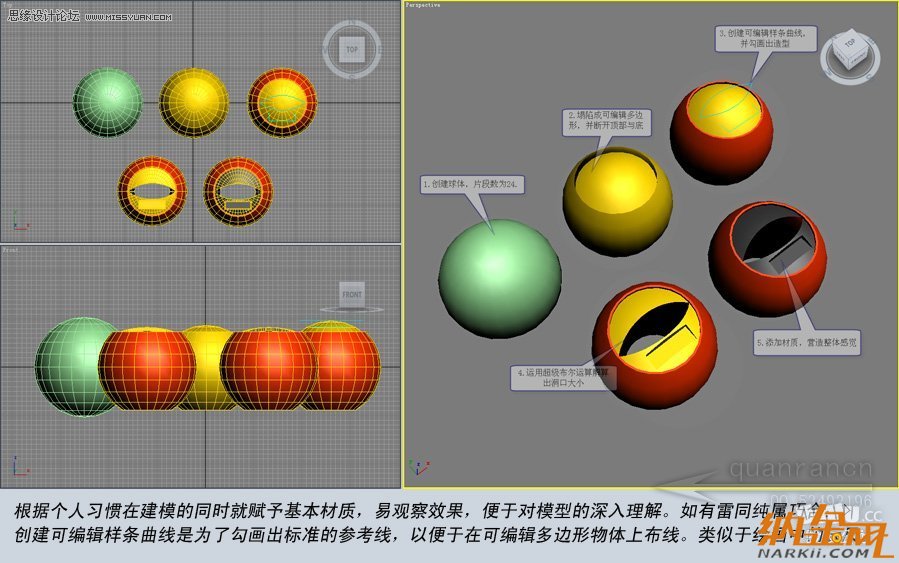Select the green wireframe sphere in Top viewport
The height and width of the screenshot is (563, 899).
click(x=107, y=102)
